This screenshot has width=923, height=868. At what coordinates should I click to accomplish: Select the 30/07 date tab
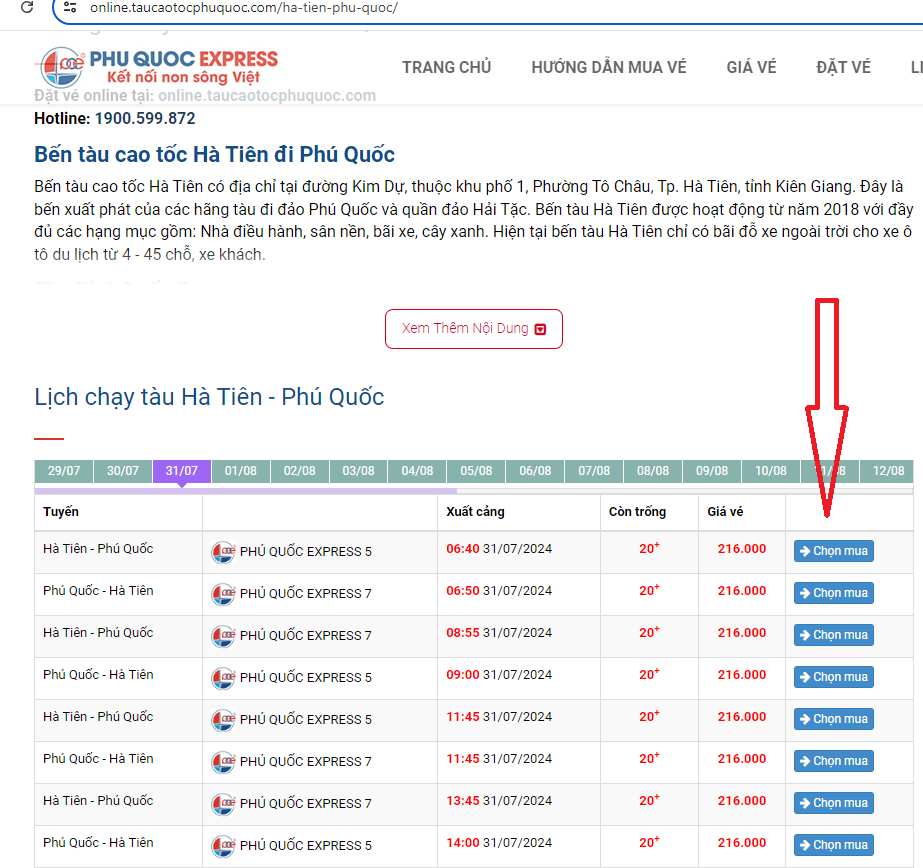point(122,471)
